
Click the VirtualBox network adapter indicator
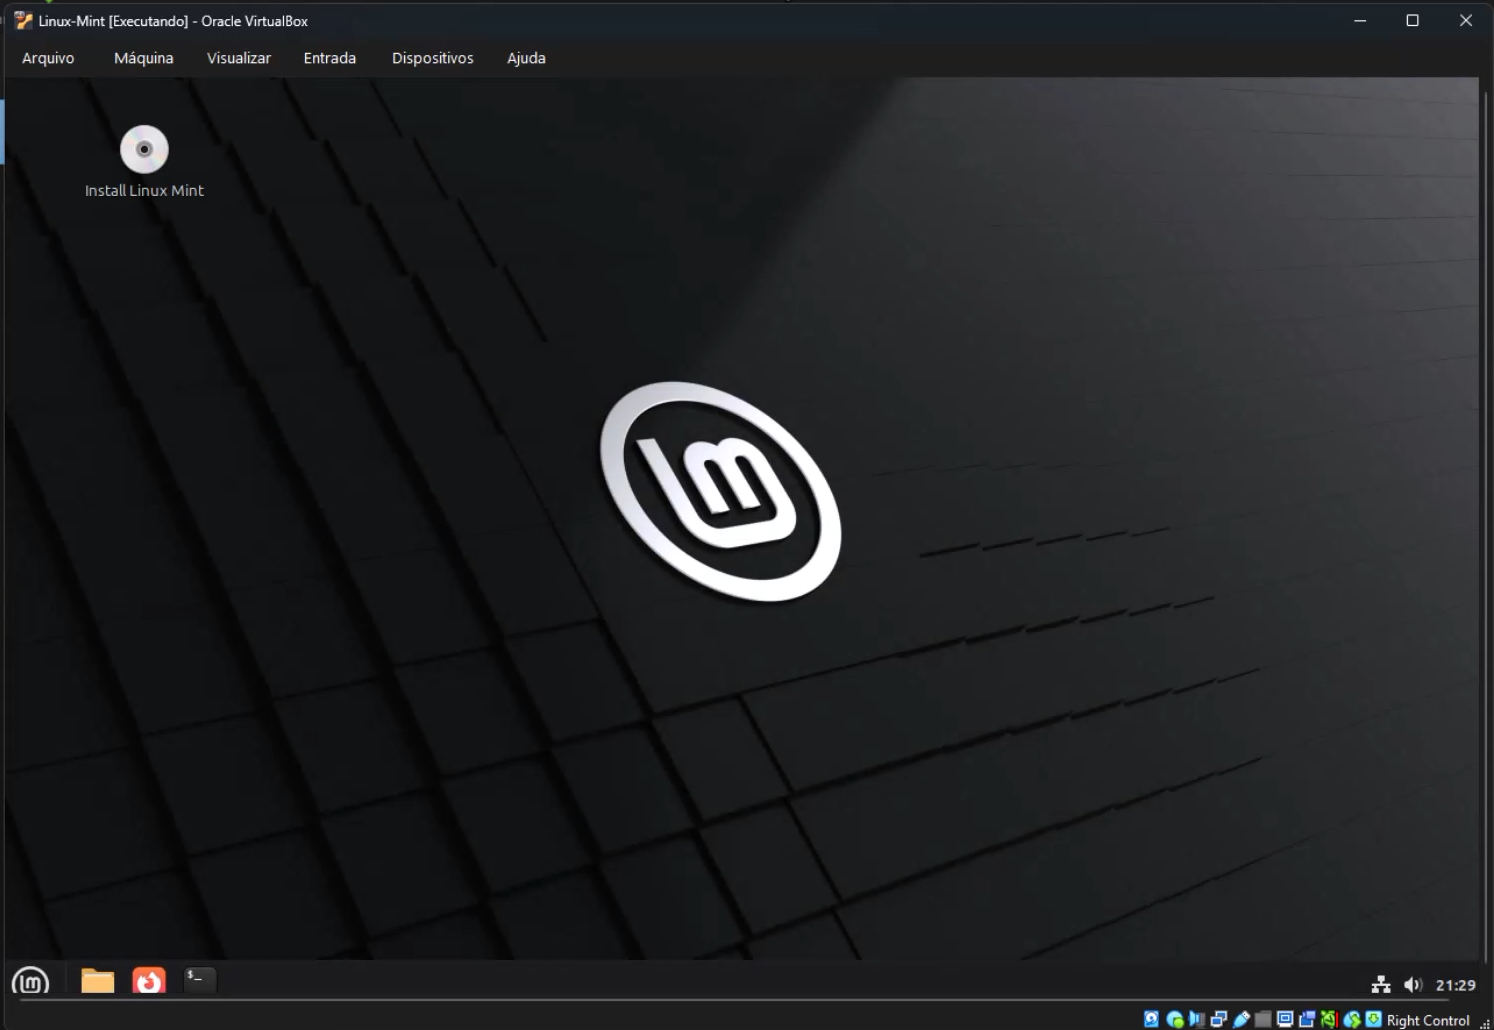[x=1218, y=1020]
